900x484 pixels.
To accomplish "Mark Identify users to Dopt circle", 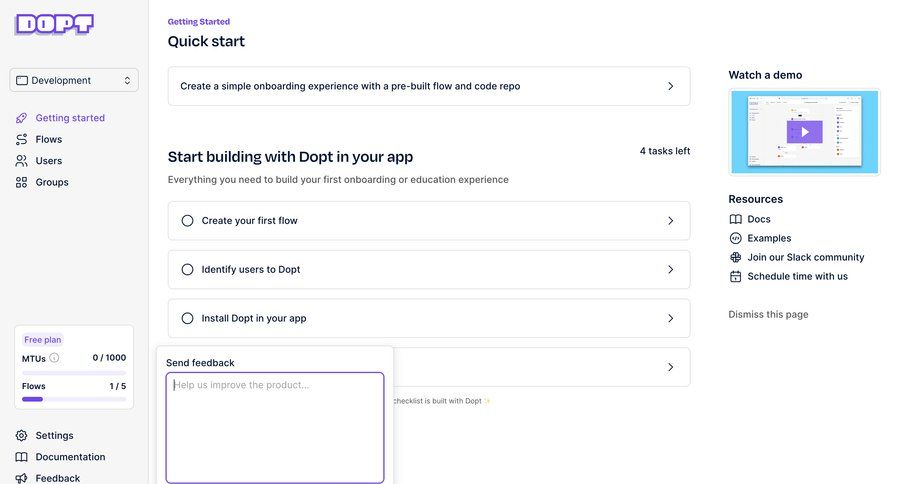I will (187, 269).
